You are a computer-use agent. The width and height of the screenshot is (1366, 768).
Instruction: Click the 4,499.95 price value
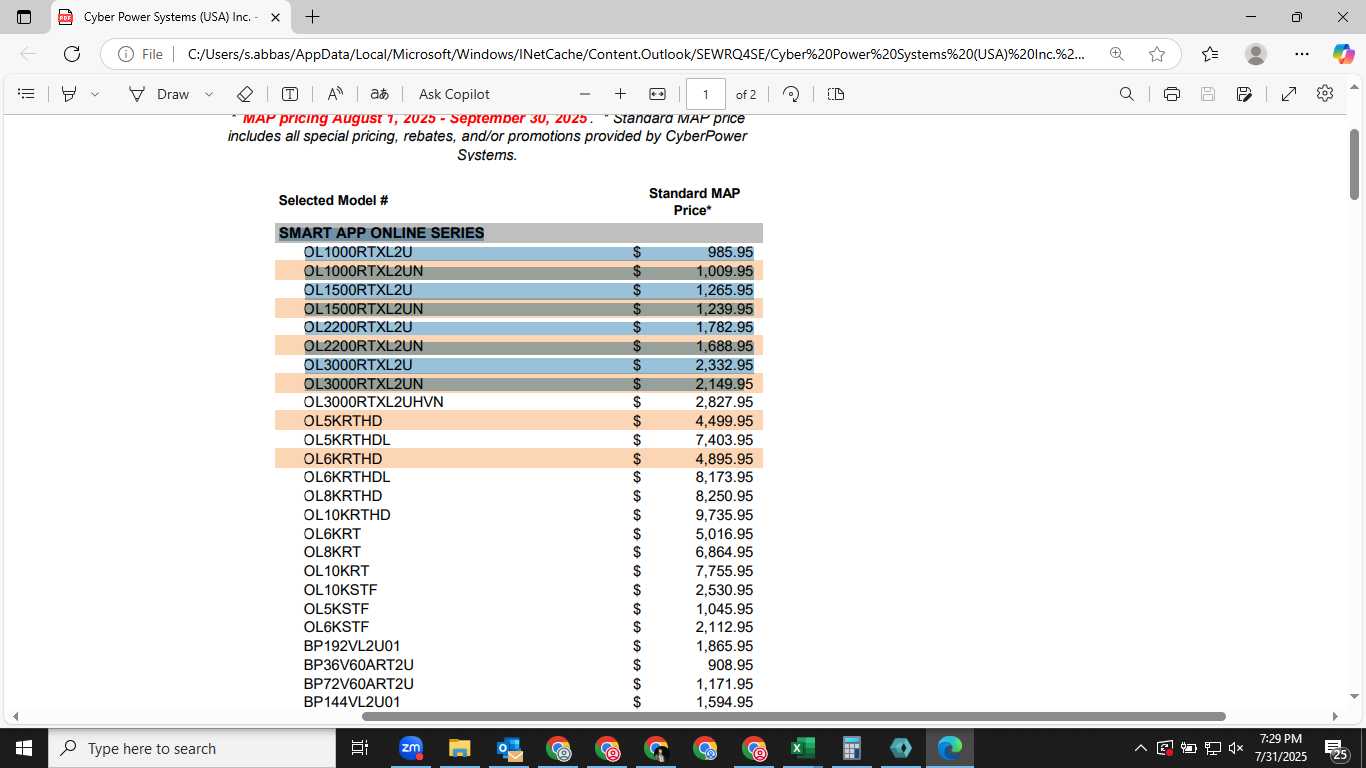[x=724, y=421]
